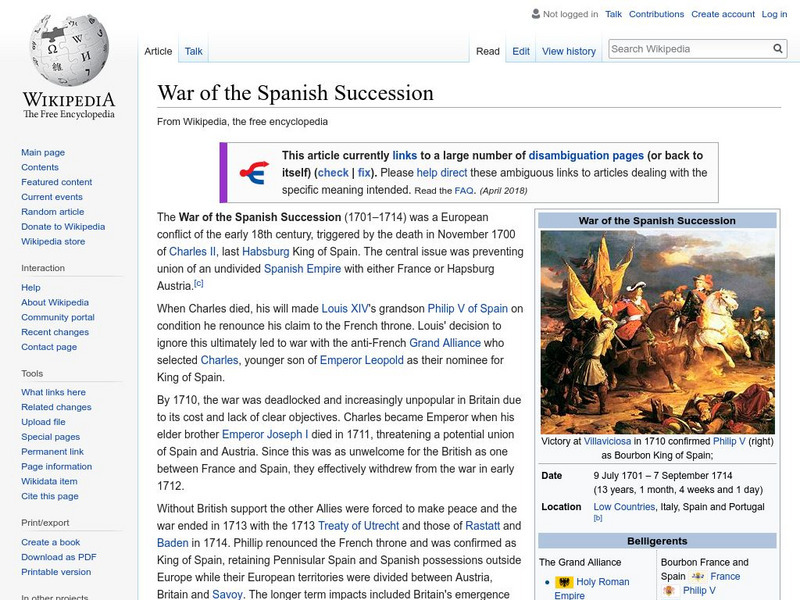Click the Philip V coat of arms icon

(x=670, y=591)
